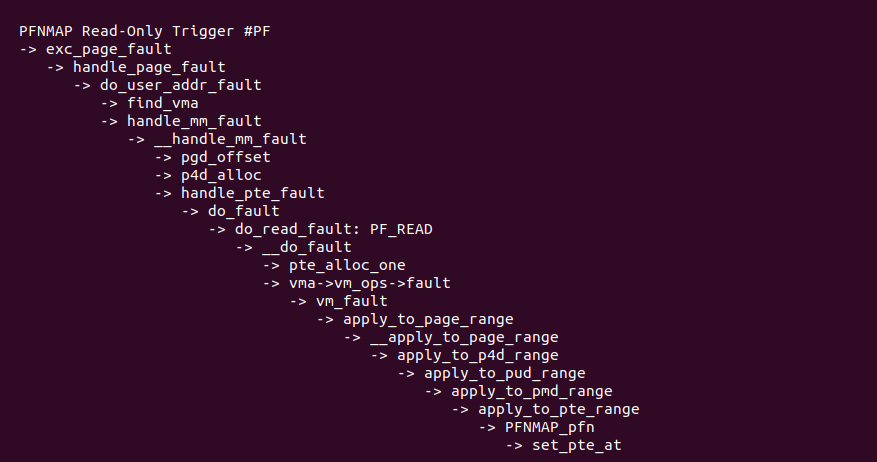Click the pte_alloc_one call
The image size is (877, 462).
tap(347, 265)
